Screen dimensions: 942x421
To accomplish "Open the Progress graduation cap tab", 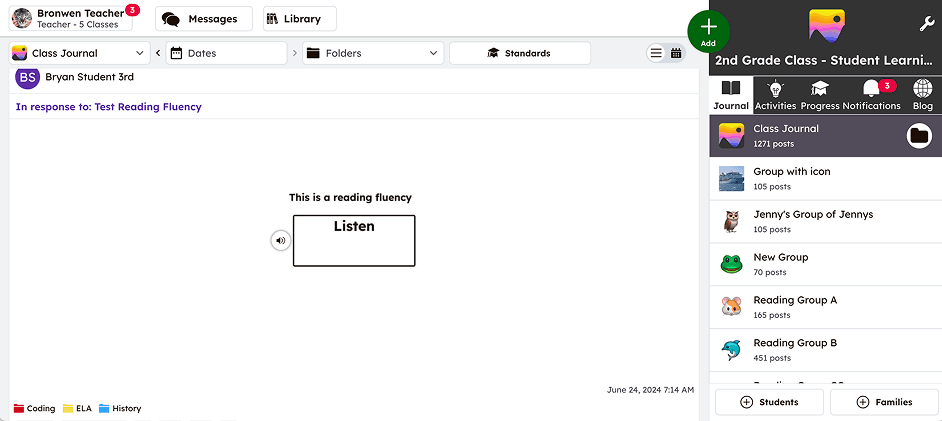I will 820,94.
